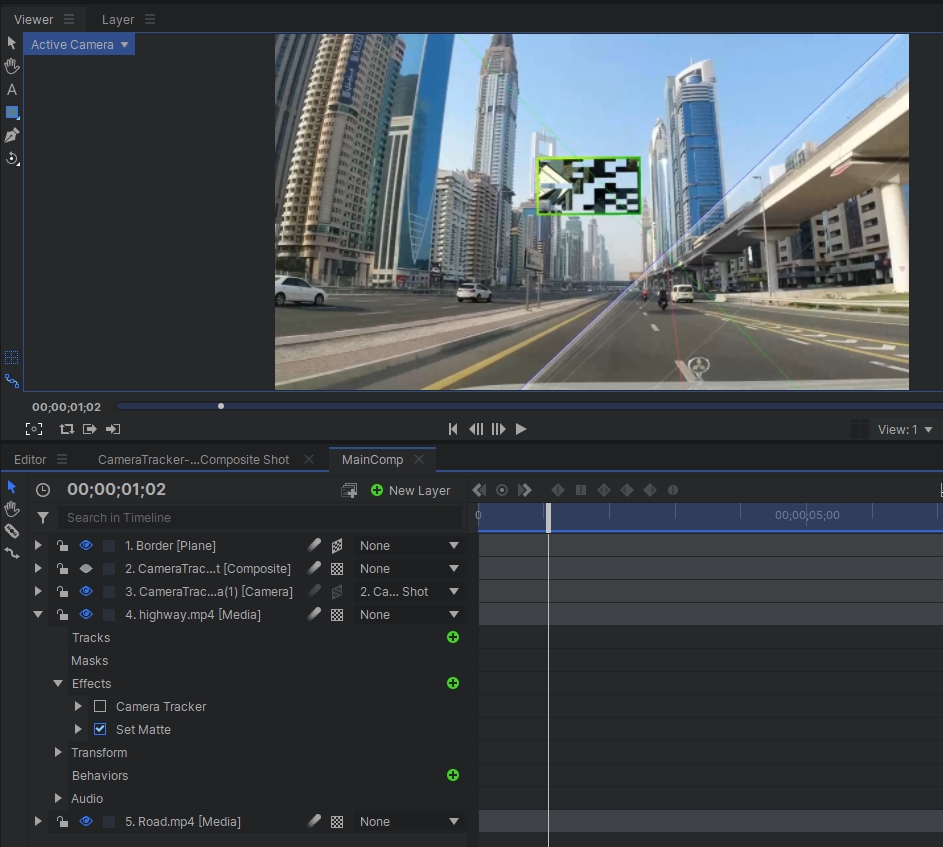Click the viewer playhead scrub bar
The image size is (943, 847).
(x=500, y=406)
